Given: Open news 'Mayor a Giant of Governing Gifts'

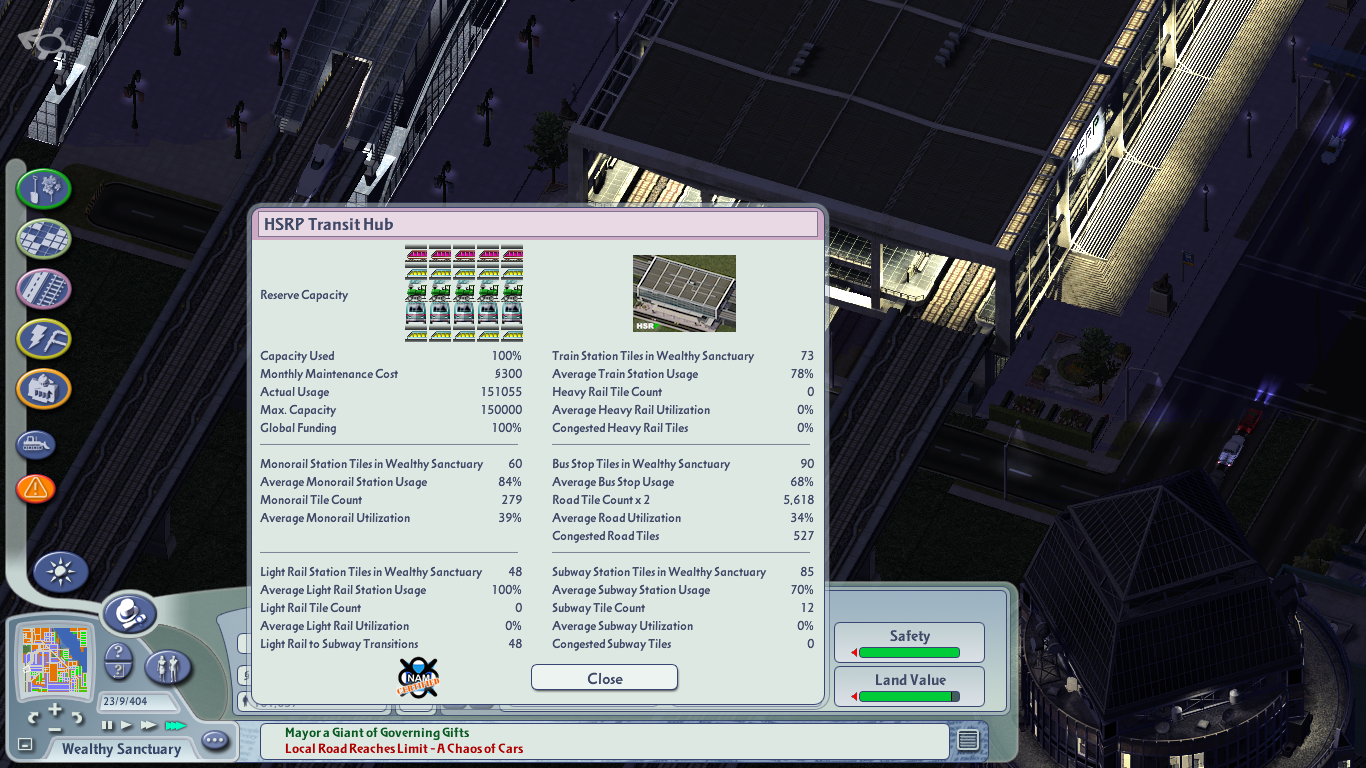Looking at the screenshot, I should pos(377,733).
